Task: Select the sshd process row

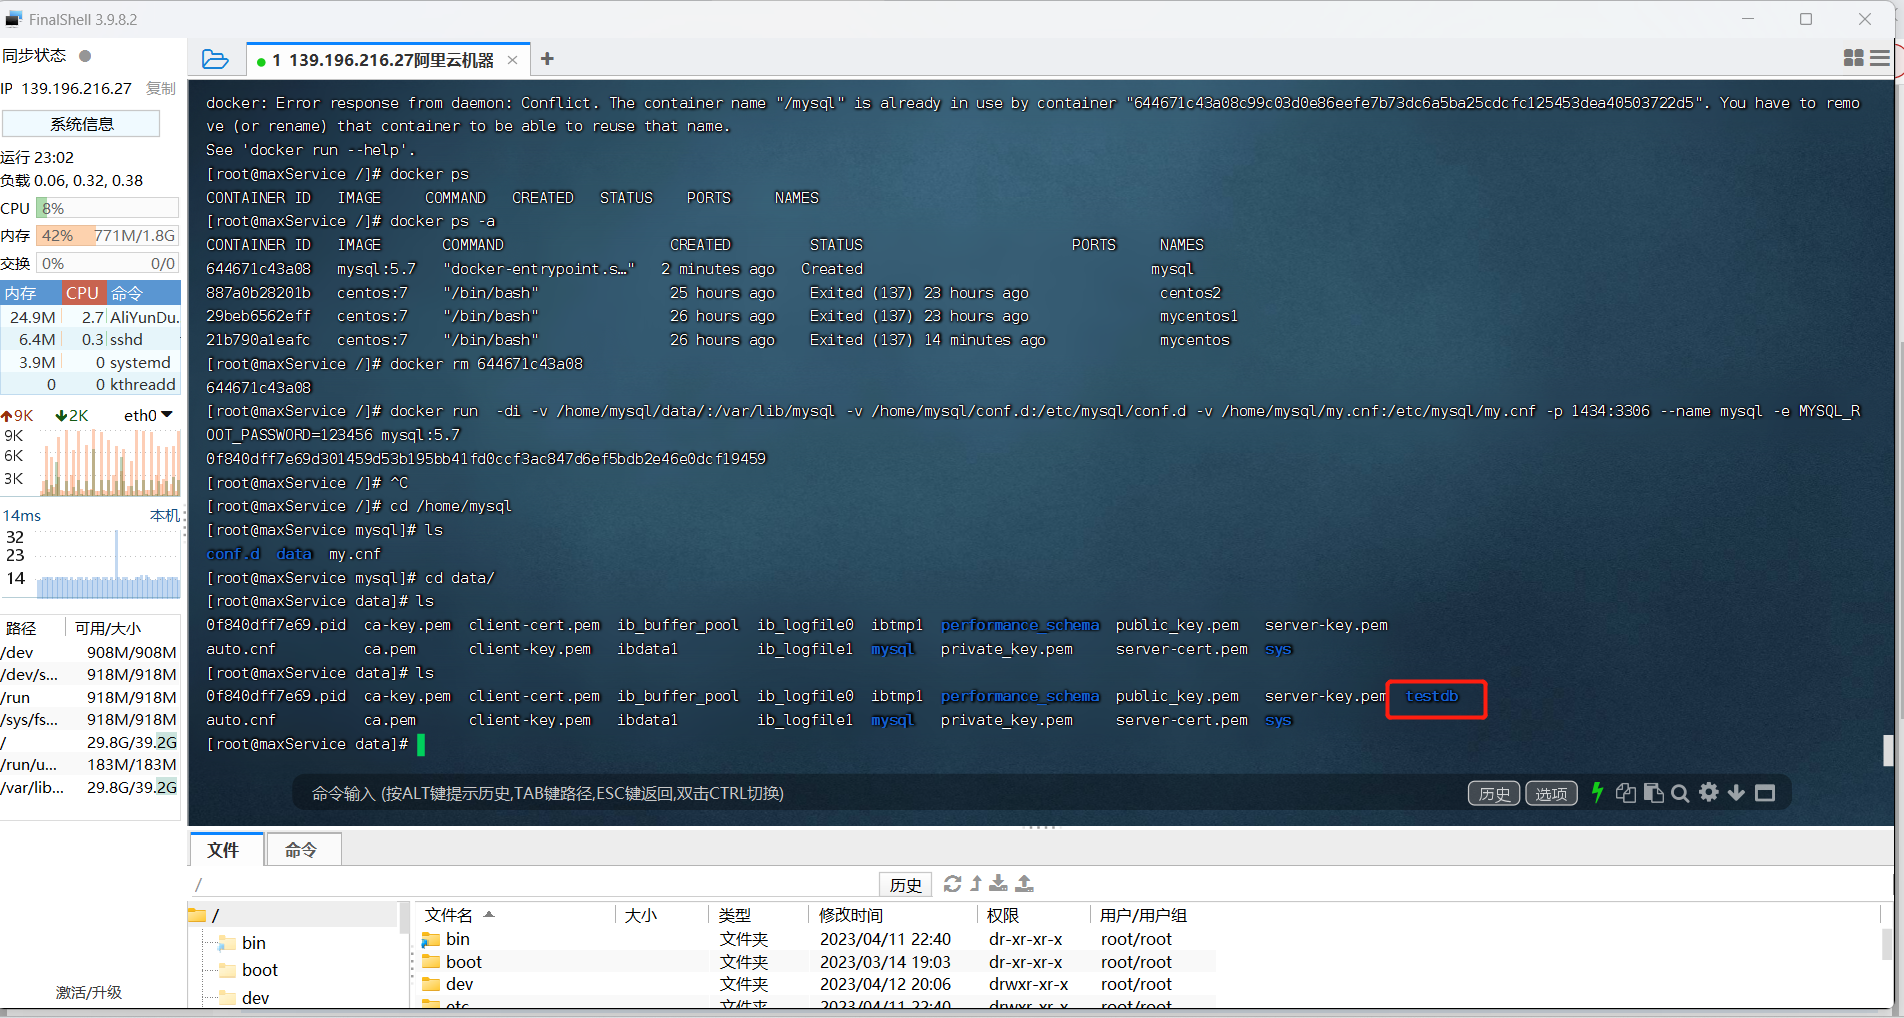Action: pos(91,340)
